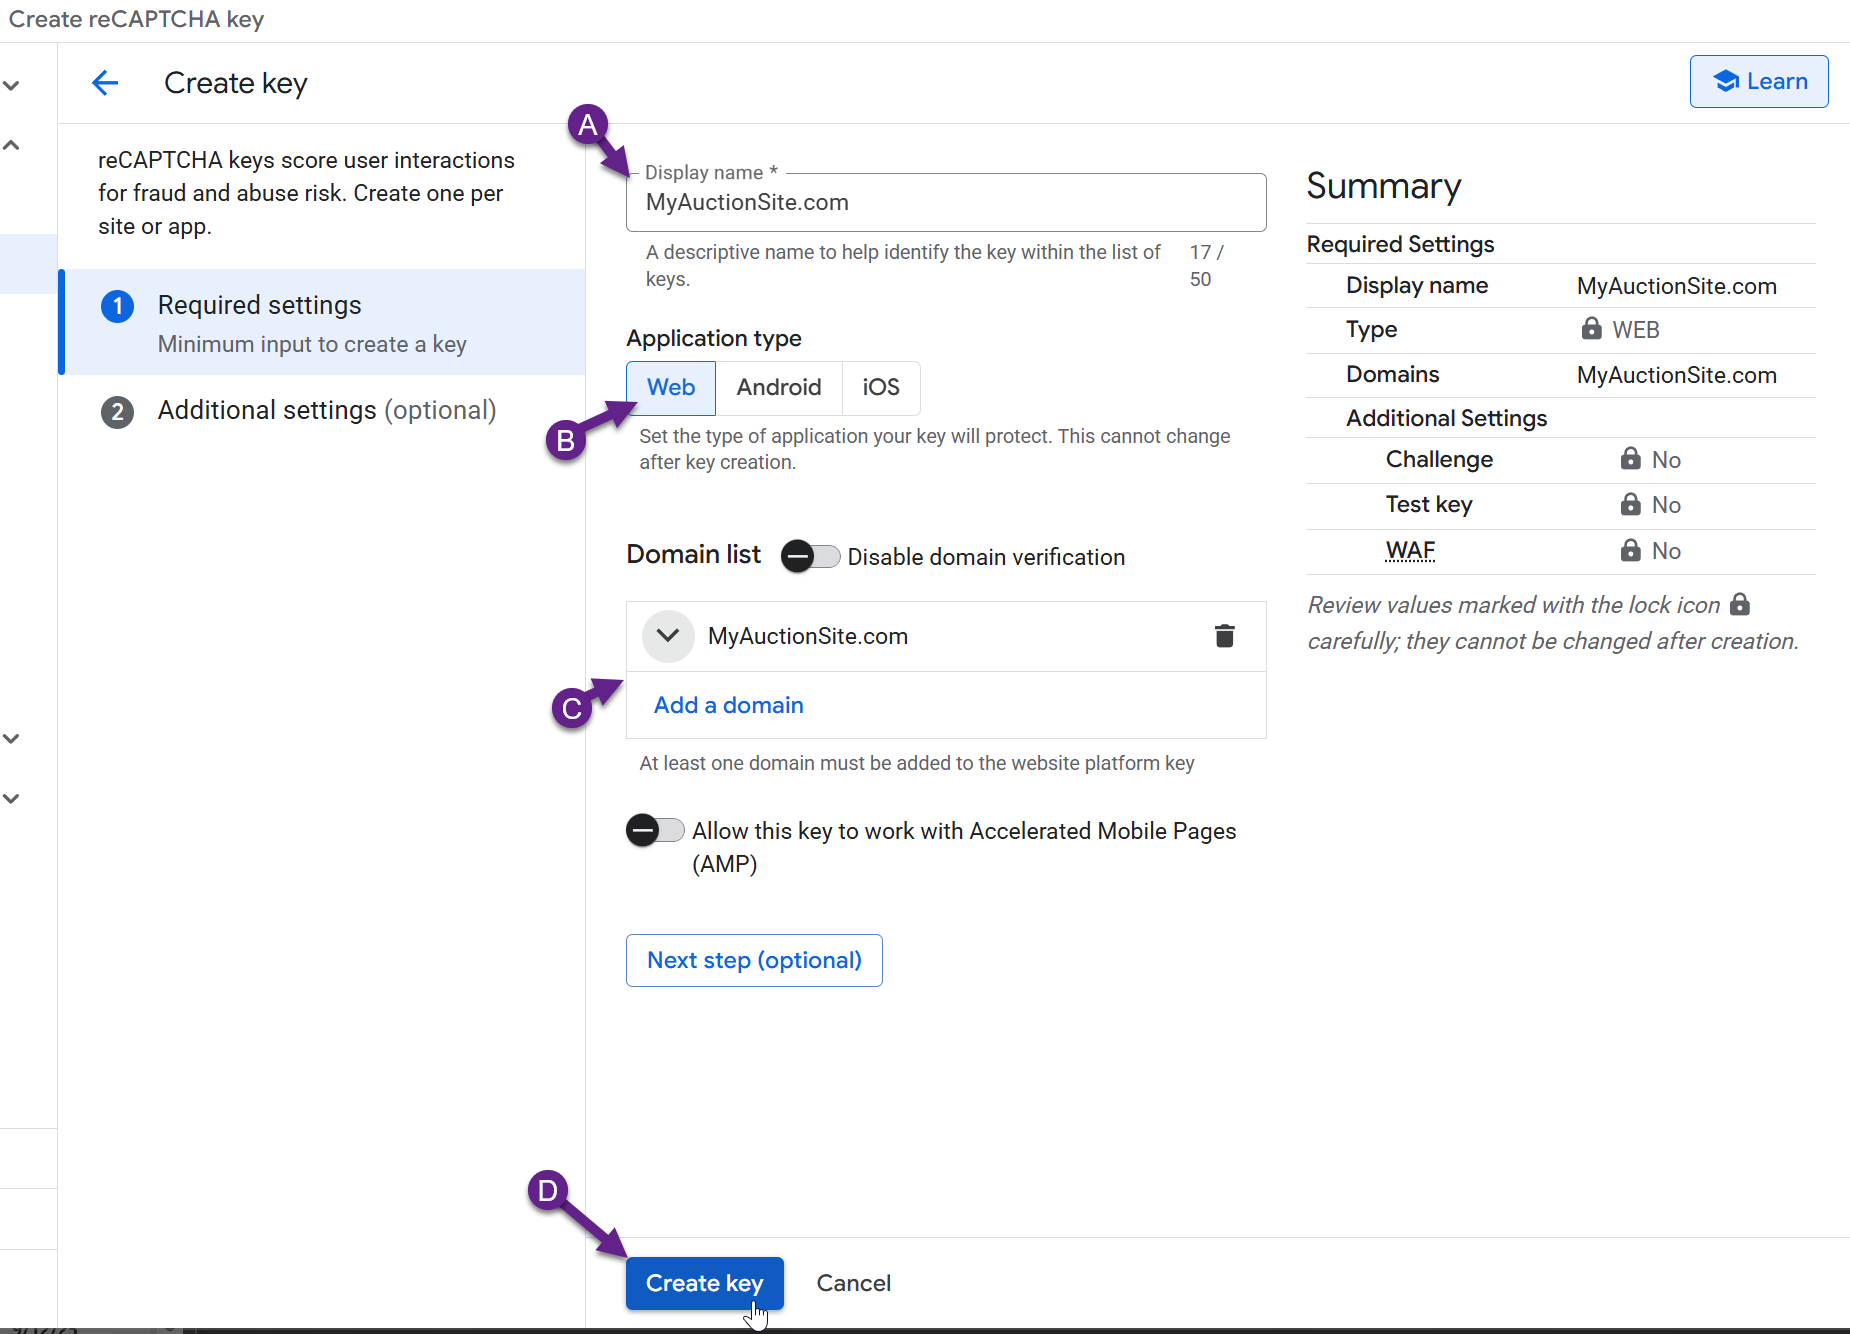1850x1334 pixels.
Task: Go back with the arrow beside Create key
Action: [105, 83]
